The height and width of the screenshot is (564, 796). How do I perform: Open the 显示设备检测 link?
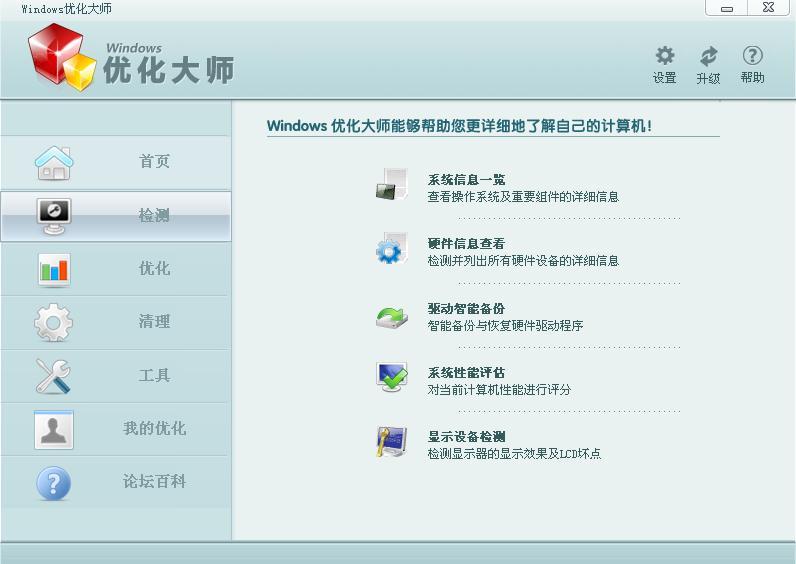[x=467, y=437]
